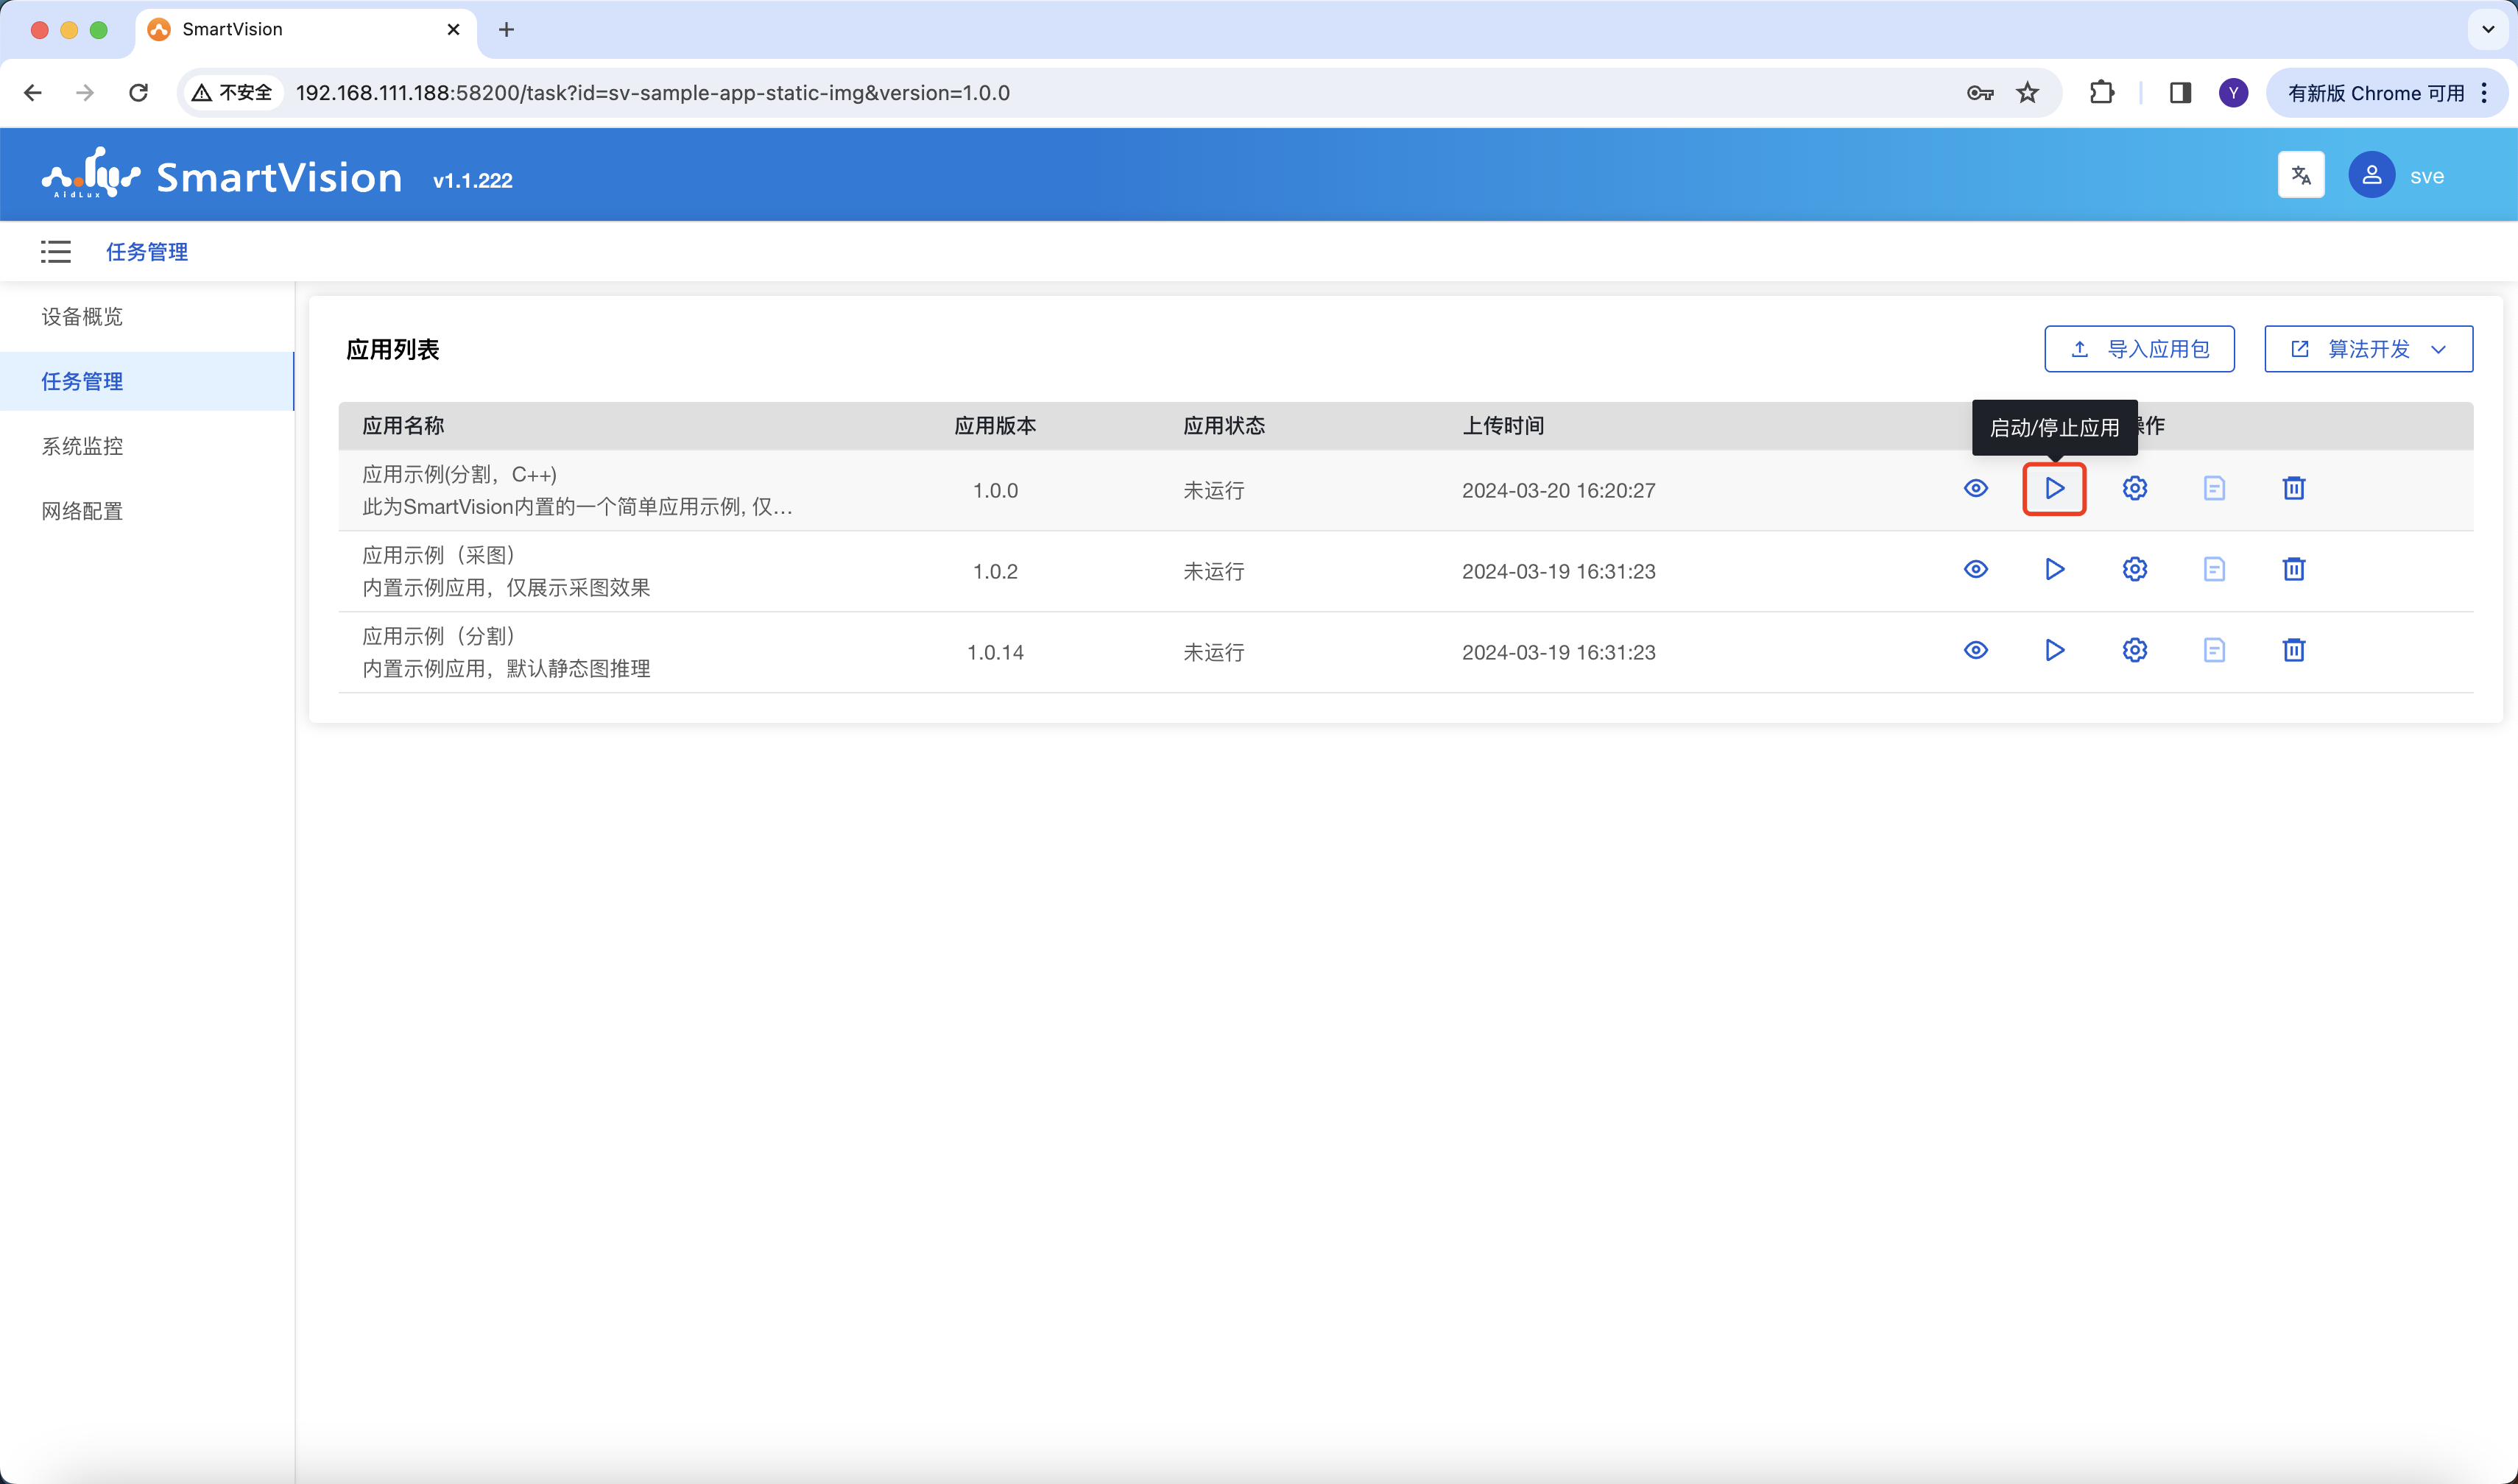Open settings gear for 应用示例（分割）1.0.14
2518x1484 pixels.
(x=2134, y=651)
